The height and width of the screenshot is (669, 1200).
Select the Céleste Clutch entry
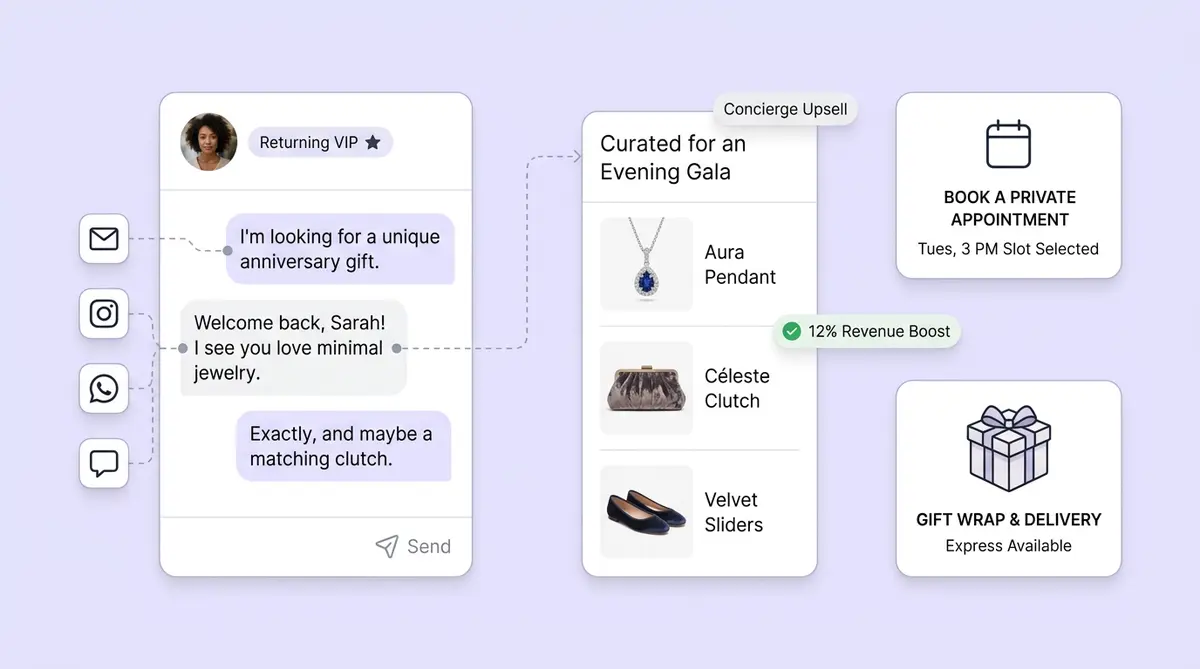(x=700, y=388)
